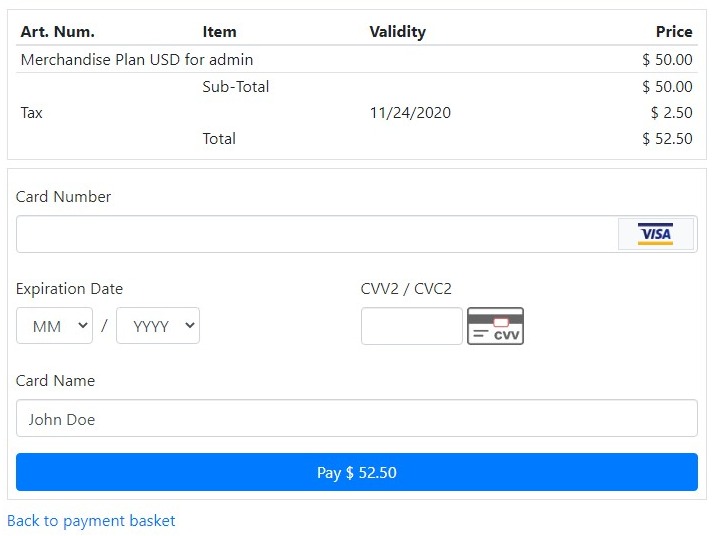Image resolution: width=714 pixels, height=536 pixels.
Task: Click the Total amount $ 52.50
Action: (667, 138)
